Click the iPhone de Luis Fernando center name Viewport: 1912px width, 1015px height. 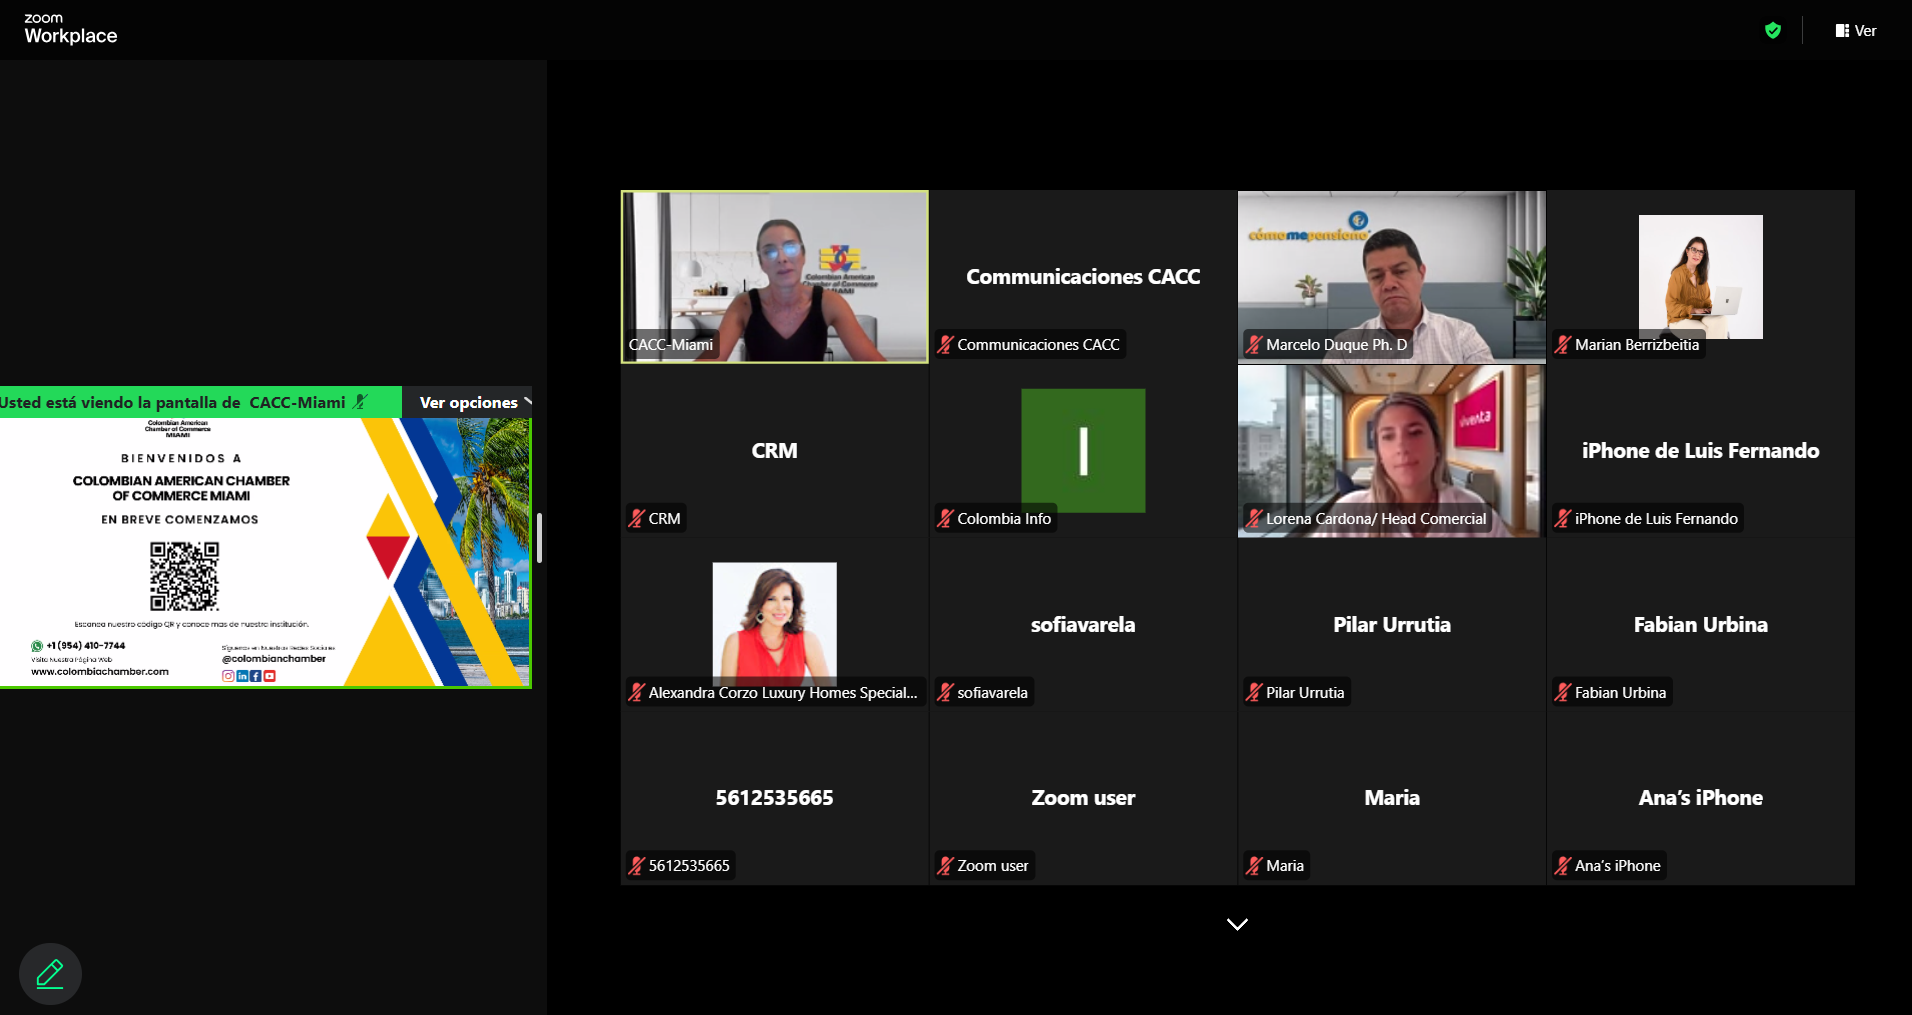1700,451
